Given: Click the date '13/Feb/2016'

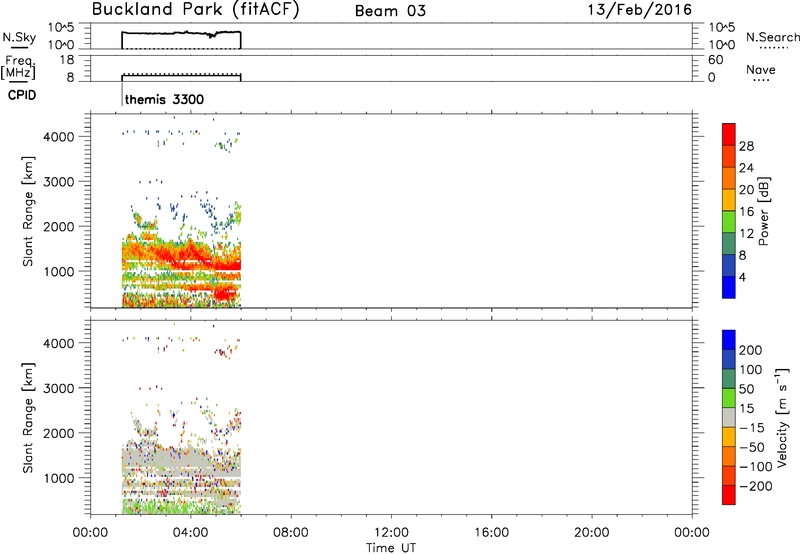Looking at the screenshot, I should pyautogui.click(x=639, y=10).
